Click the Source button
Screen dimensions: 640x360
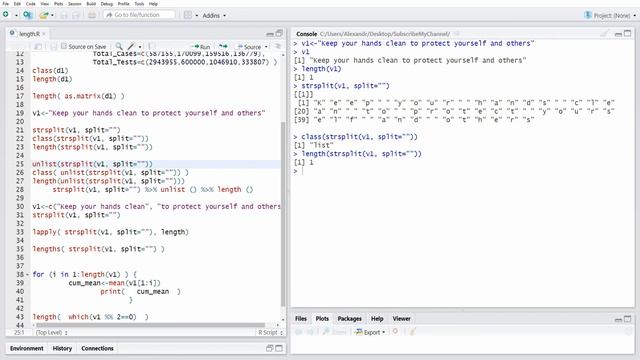tap(249, 47)
